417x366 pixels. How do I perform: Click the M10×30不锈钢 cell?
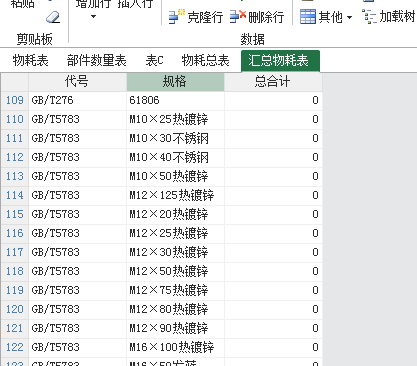[x=175, y=138]
